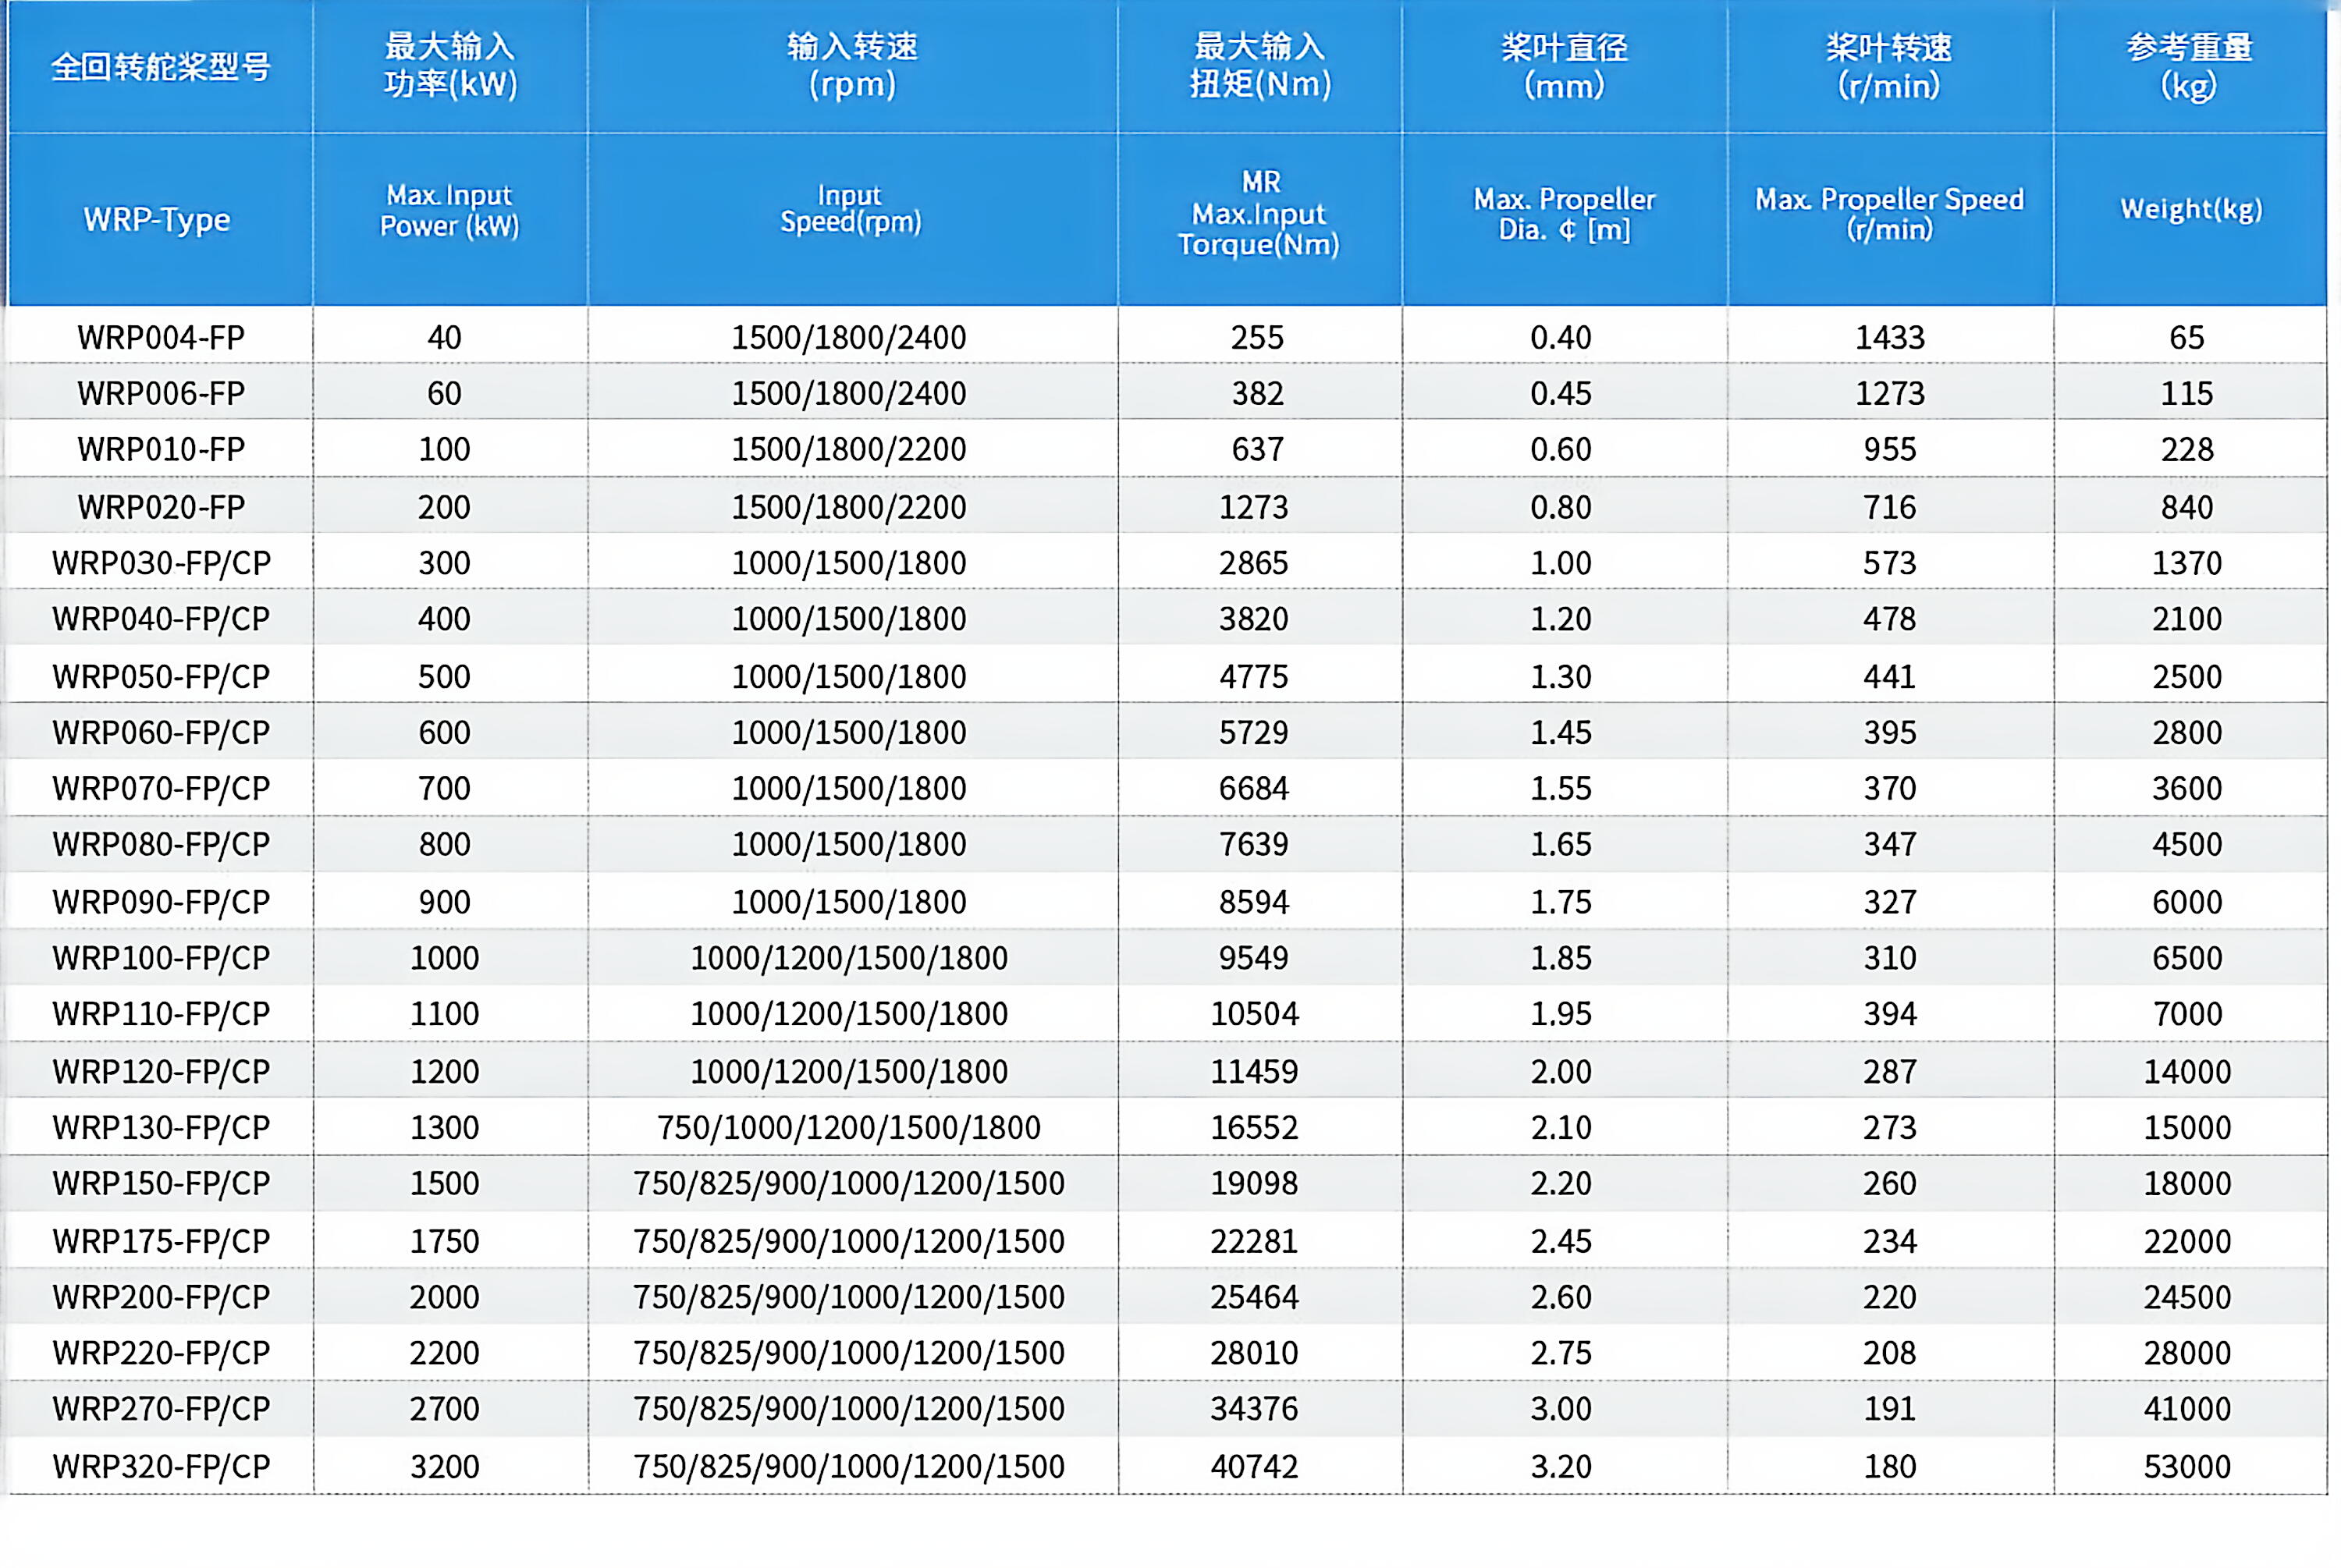
Task: Click the Max. Input Power header
Action: tap(449, 210)
